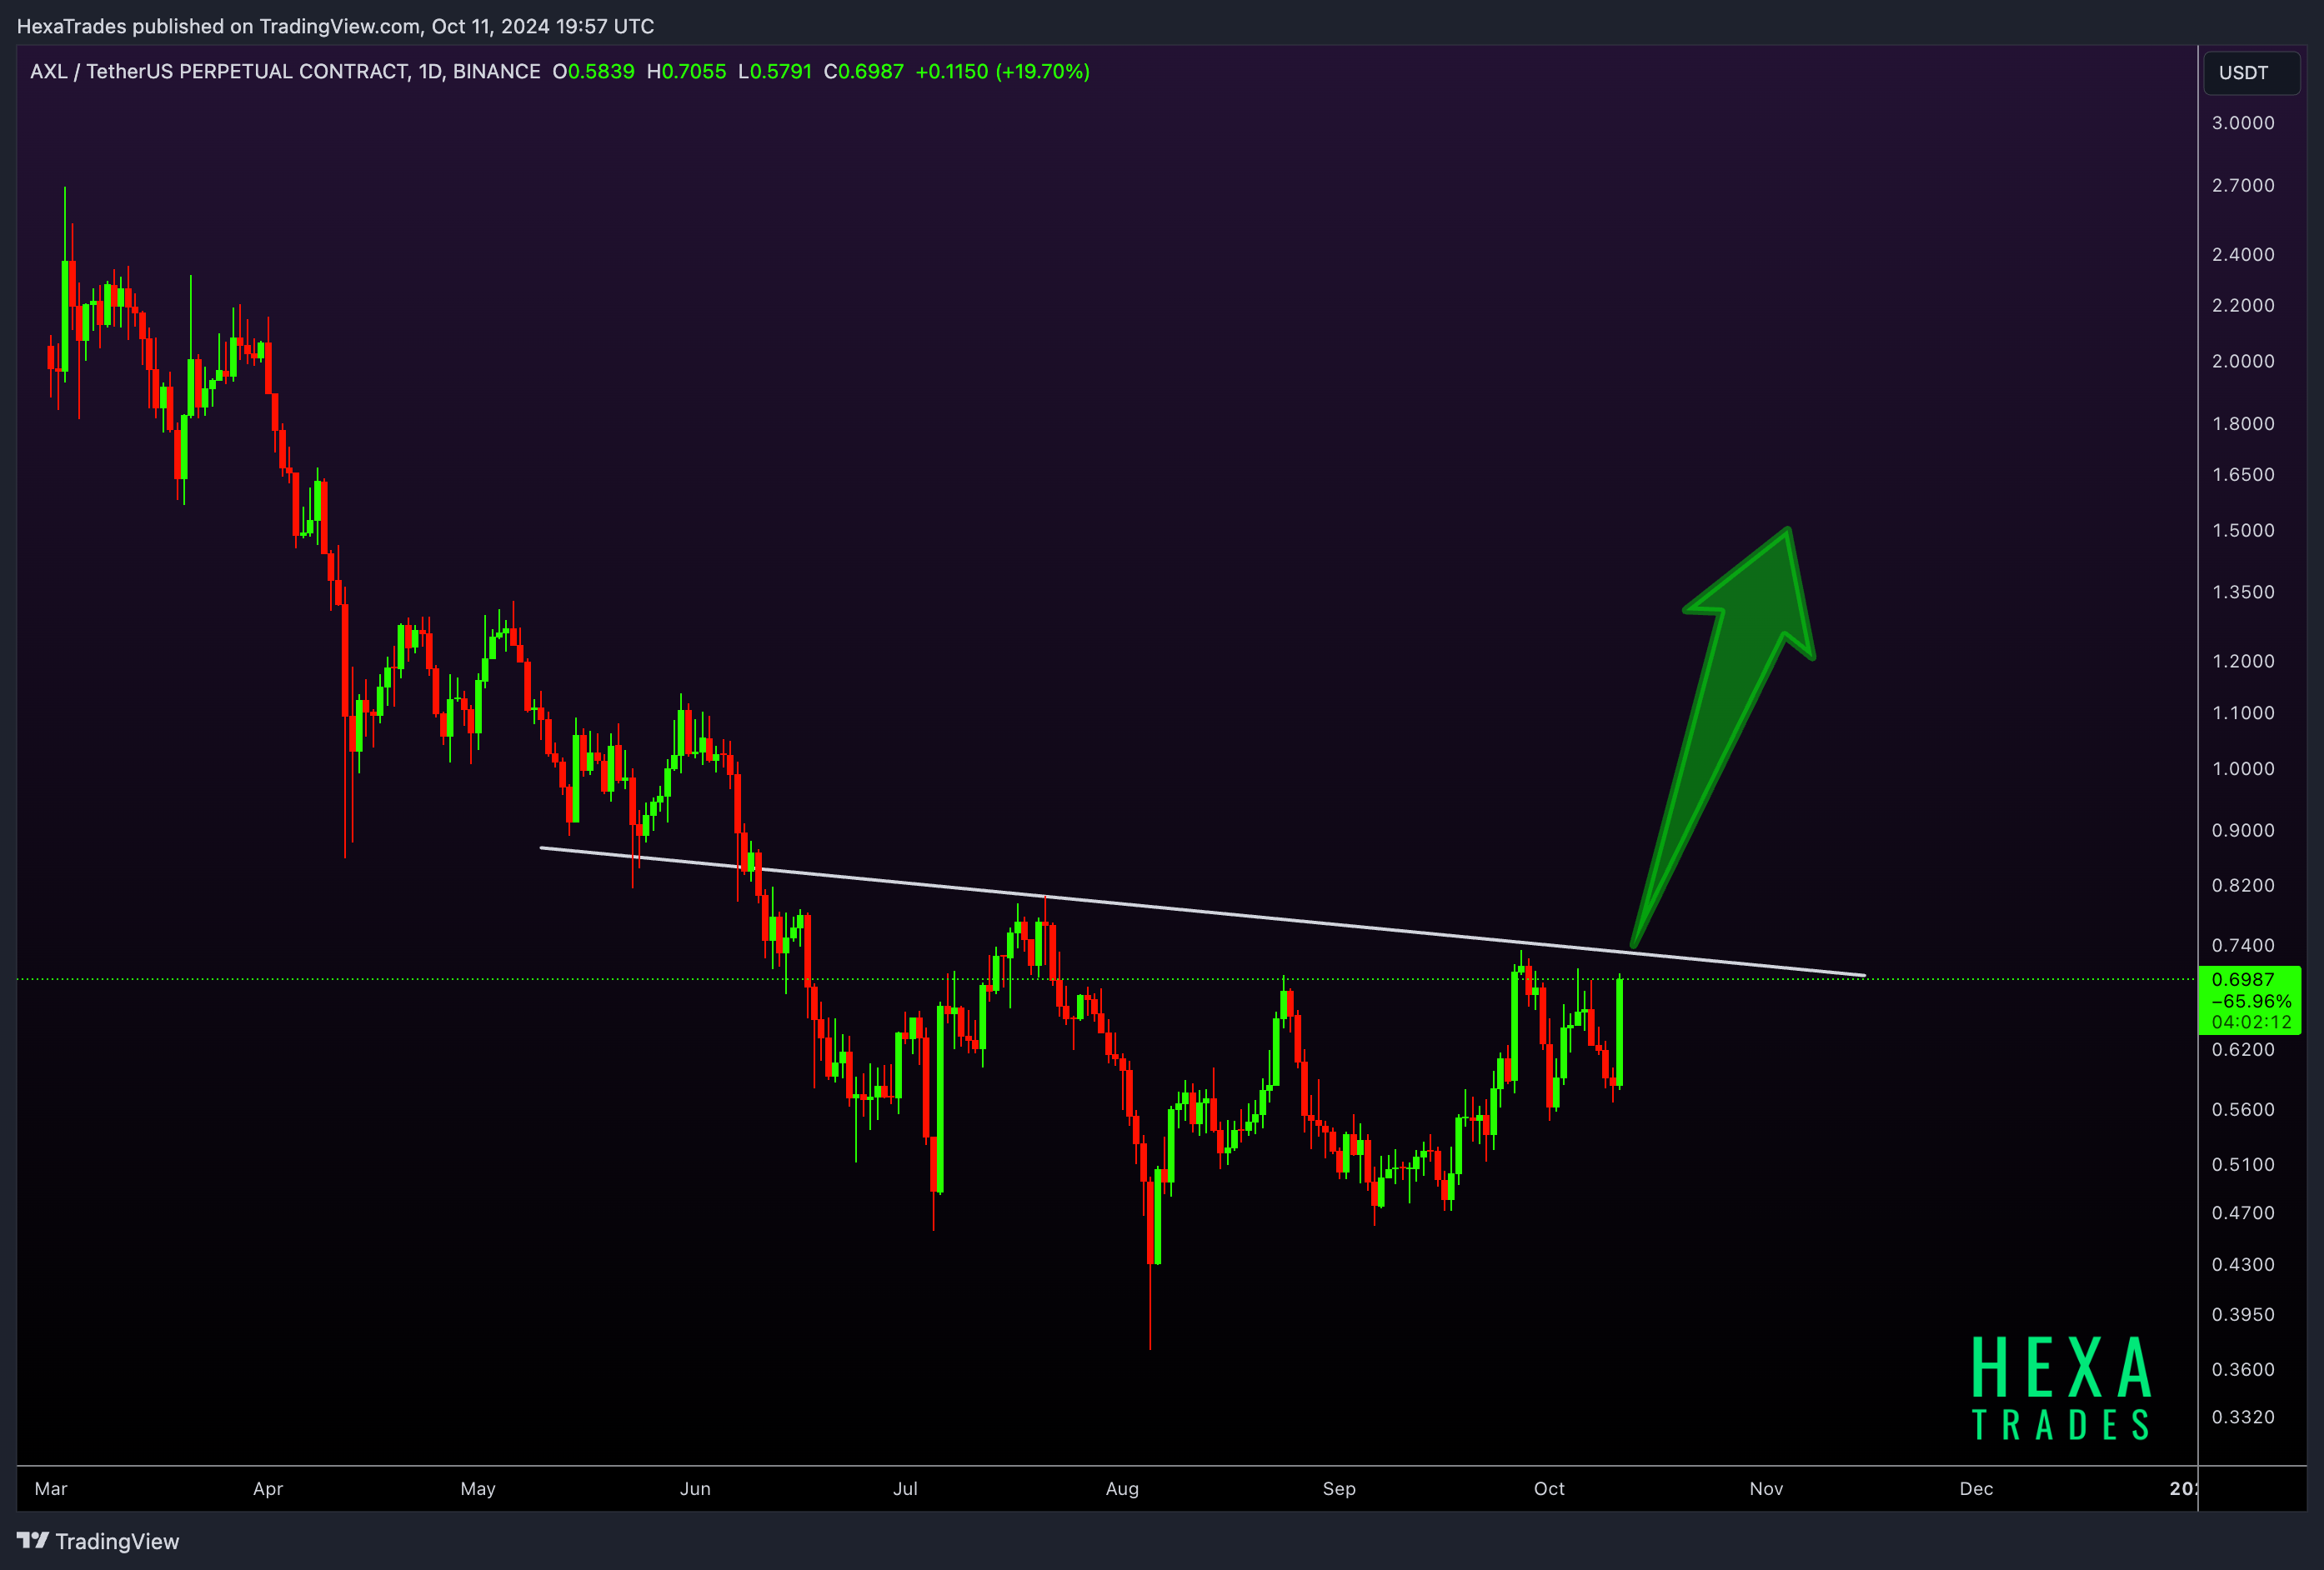Click the Aug label on time axis
2324x1570 pixels.
(1122, 1489)
